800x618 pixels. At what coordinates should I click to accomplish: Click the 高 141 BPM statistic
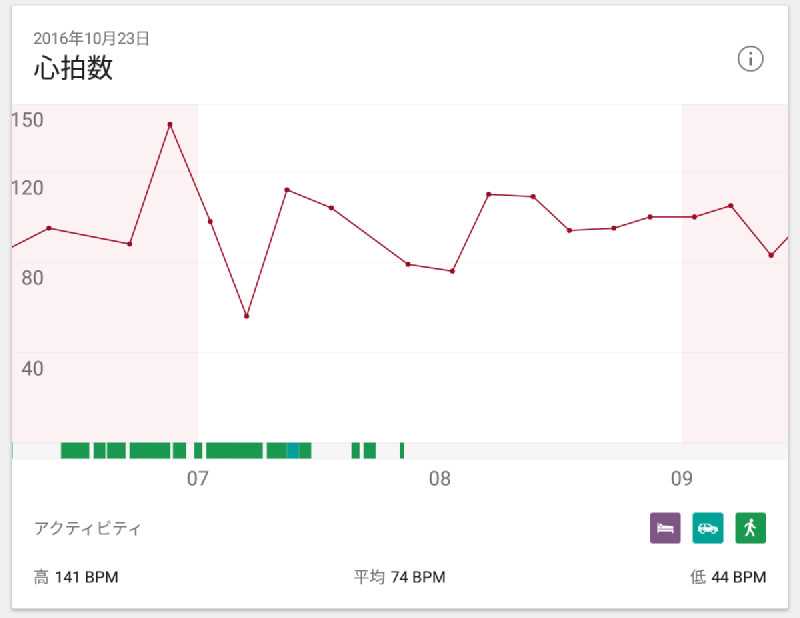[x=76, y=577]
